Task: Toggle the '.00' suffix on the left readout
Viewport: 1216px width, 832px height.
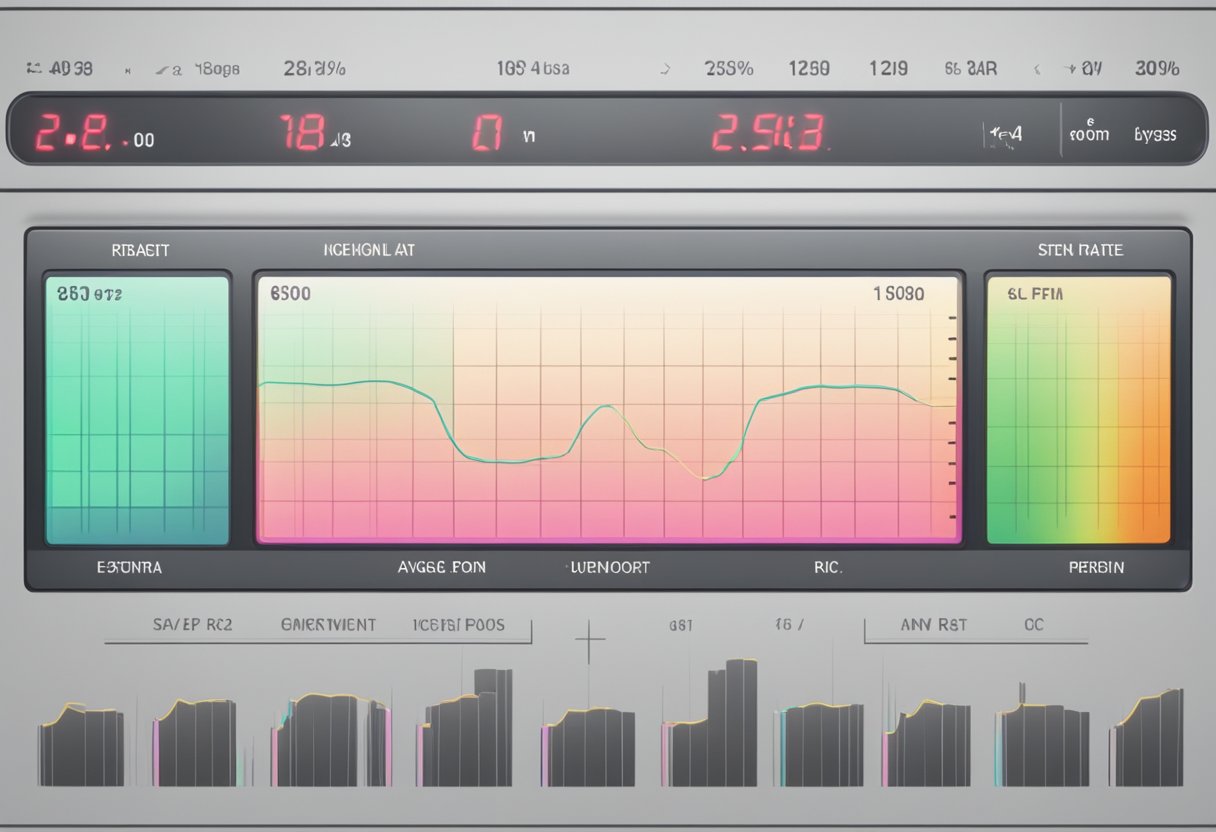Action: point(138,141)
